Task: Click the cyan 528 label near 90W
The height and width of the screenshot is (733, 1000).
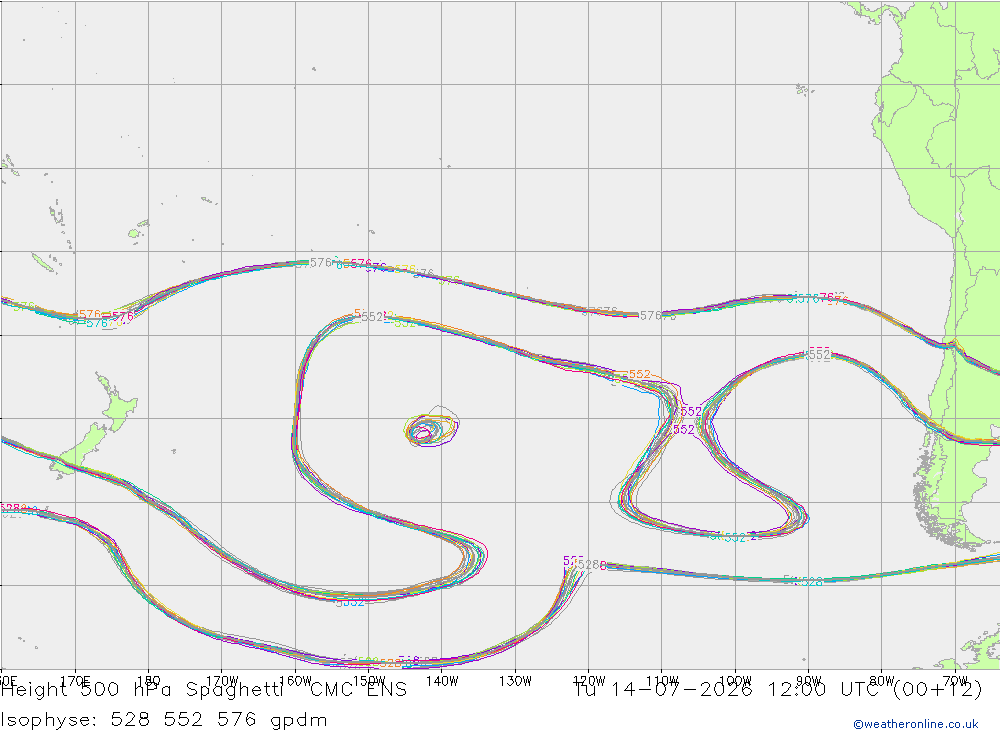Action: click(x=811, y=582)
